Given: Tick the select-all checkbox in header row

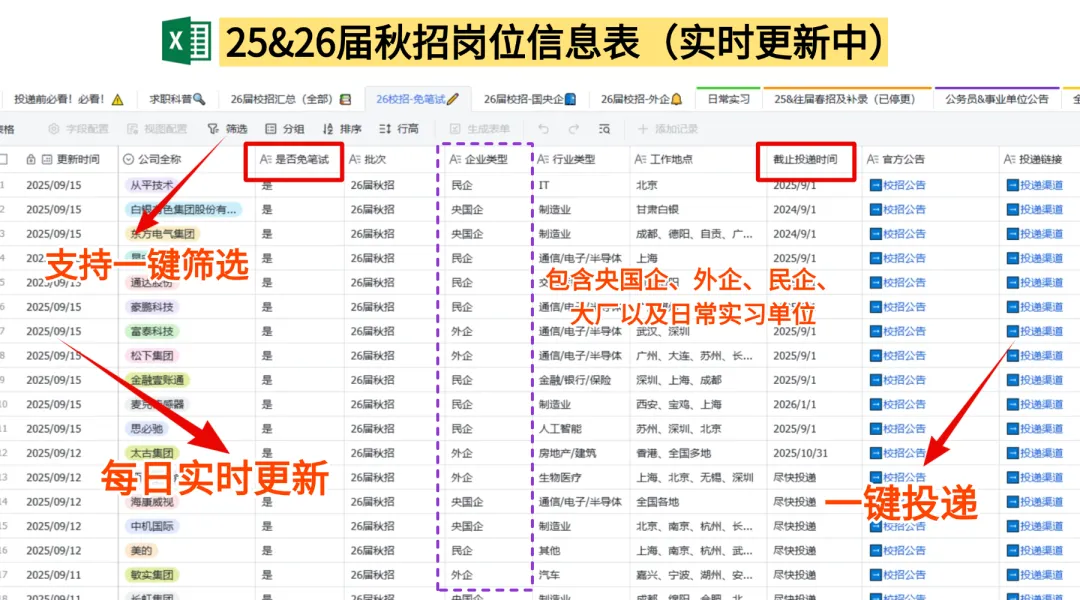Looking at the screenshot, I should pyautogui.click(x=4, y=159).
